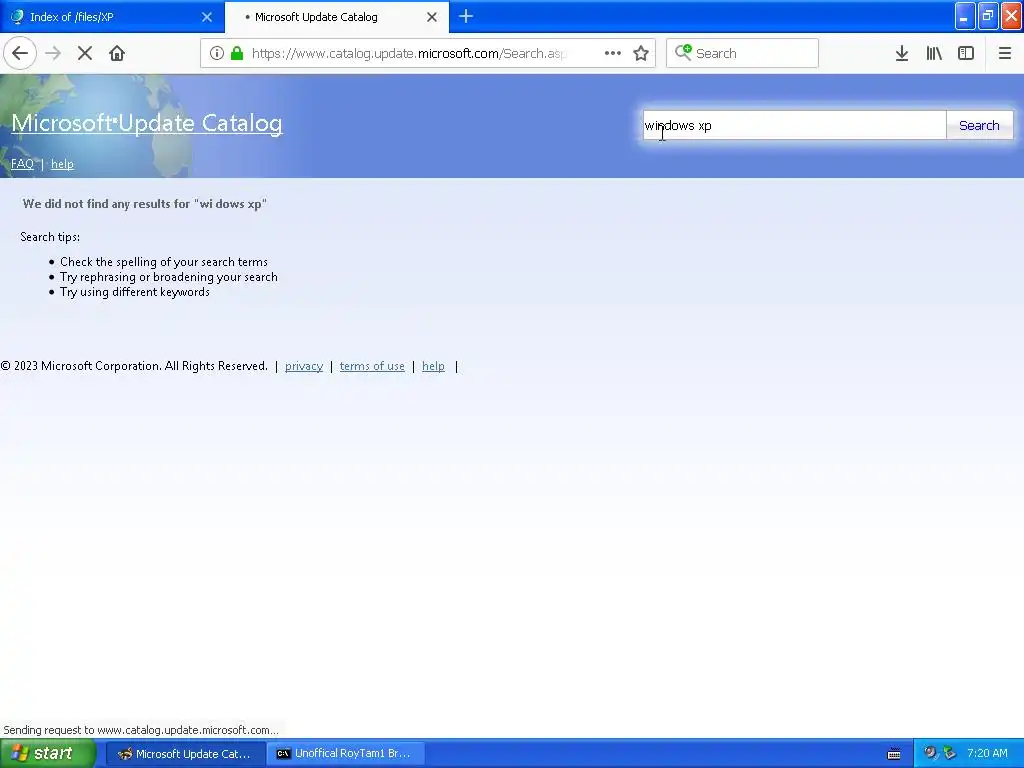Open the footer help link
This screenshot has width=1024, height=768.
tap(433, 366)
